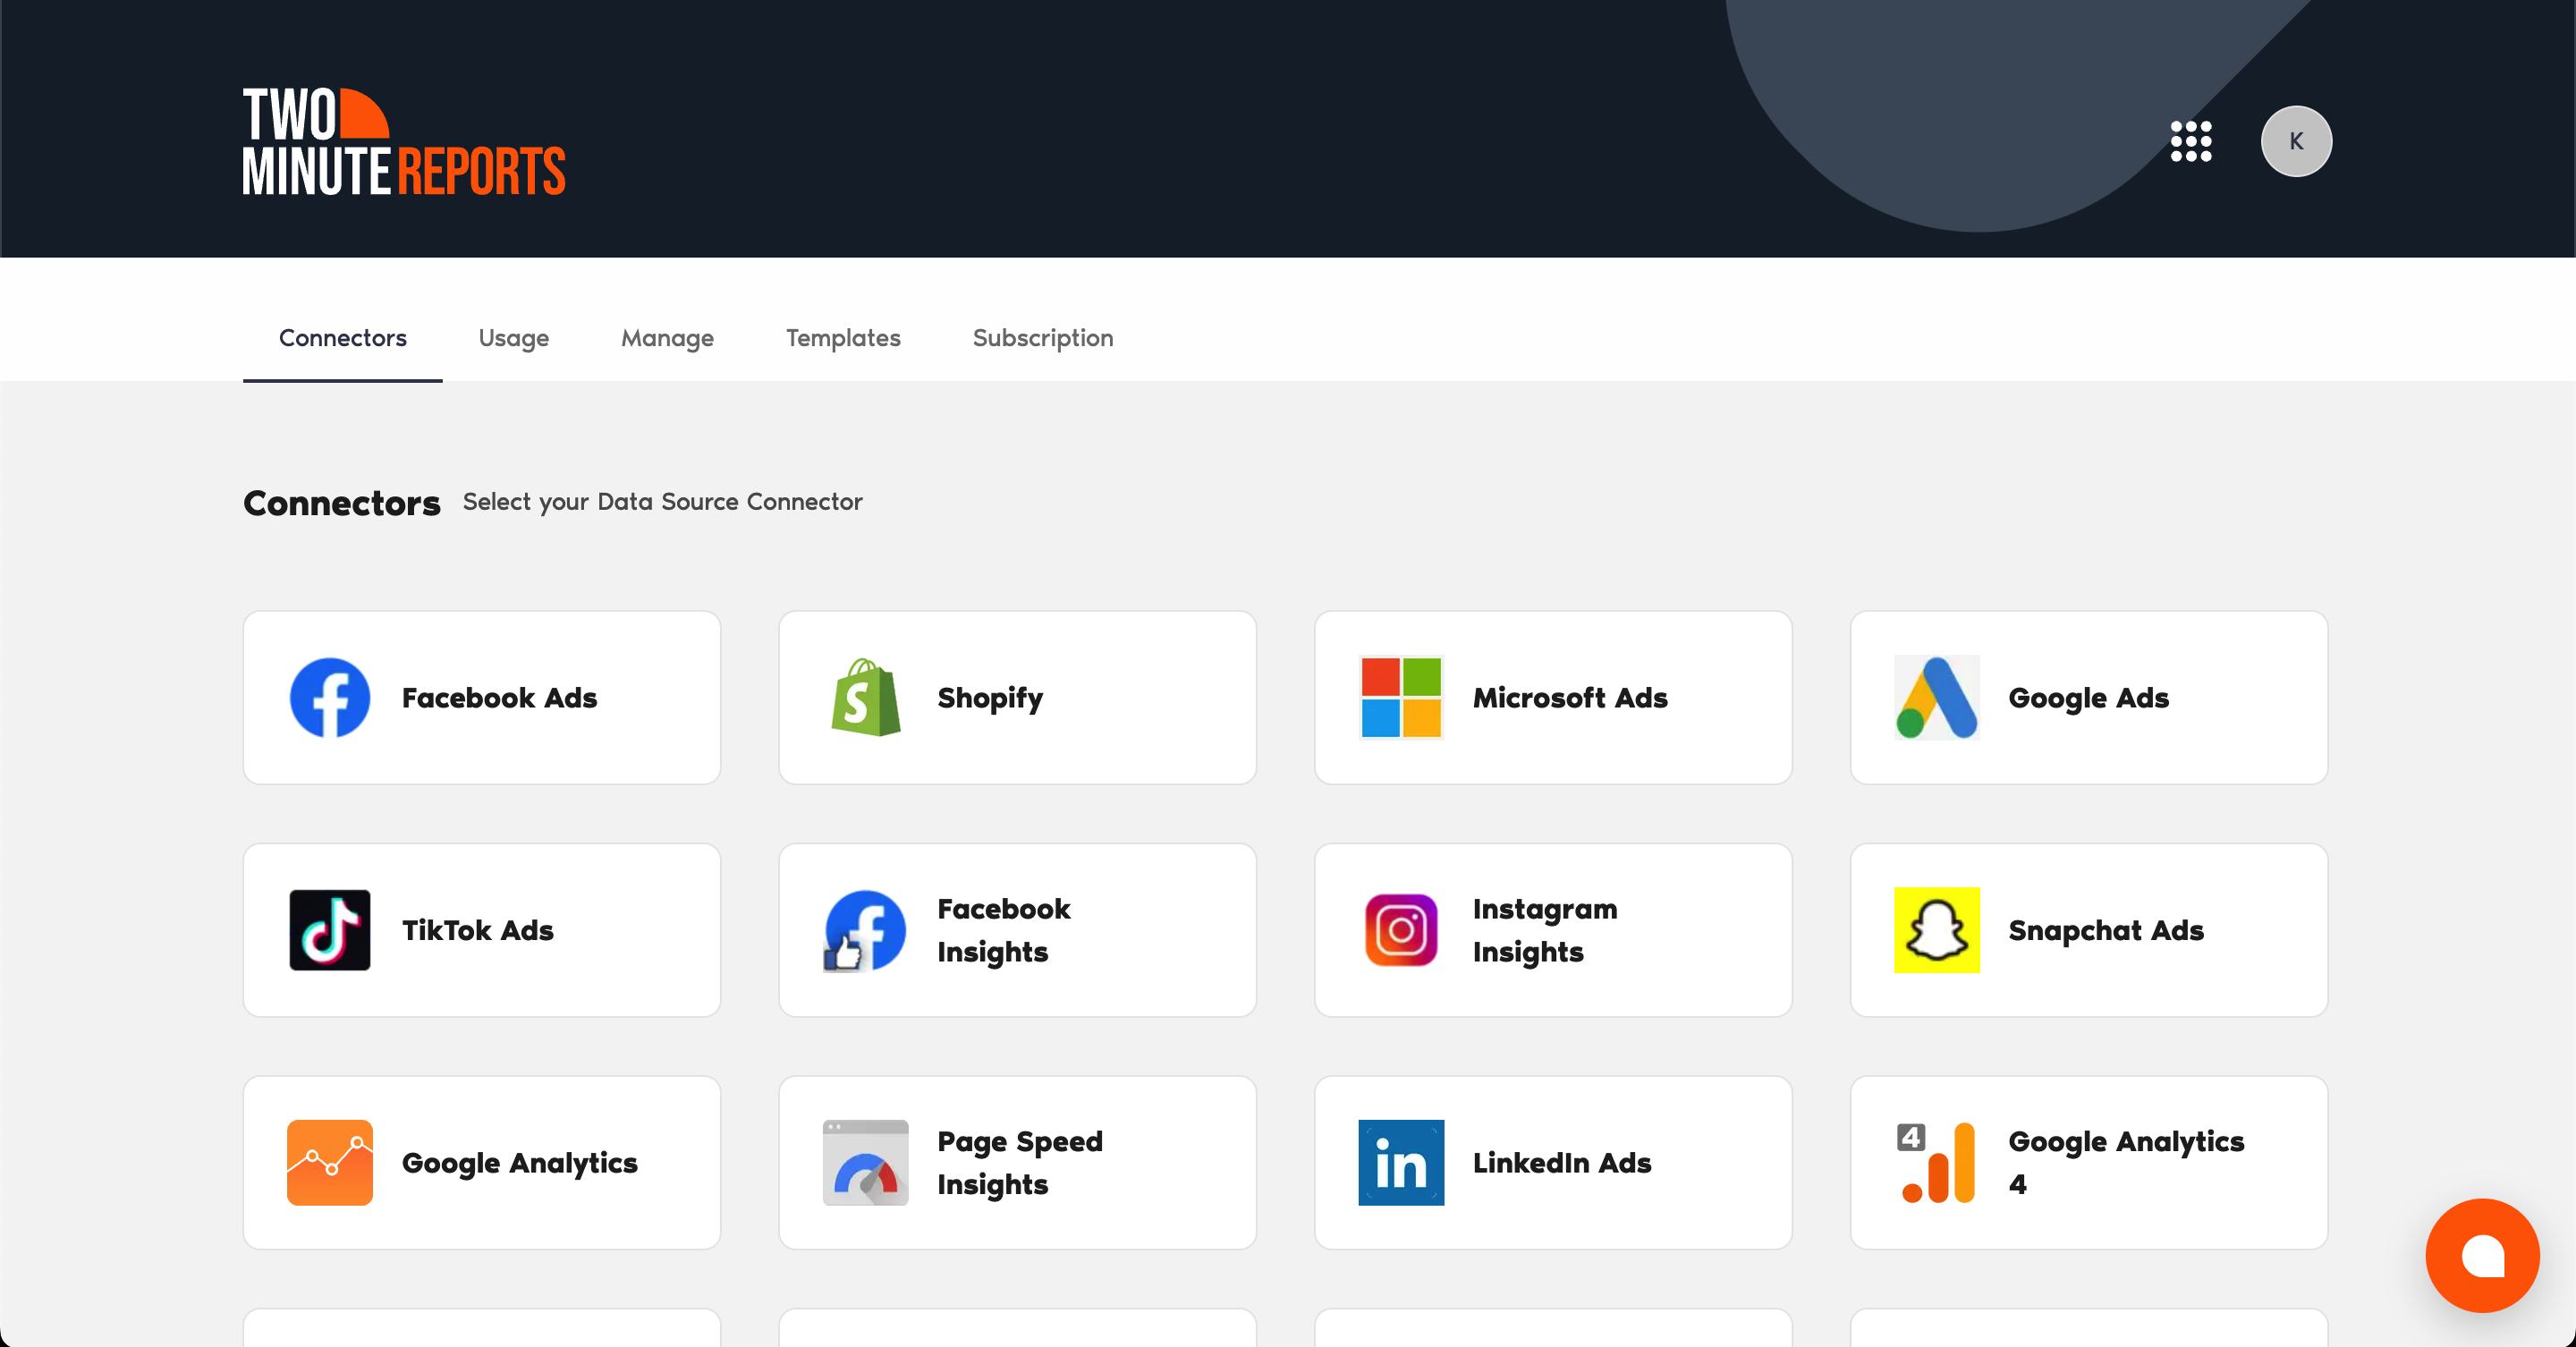Select the Google Analytics connector label

(520, 1162)
